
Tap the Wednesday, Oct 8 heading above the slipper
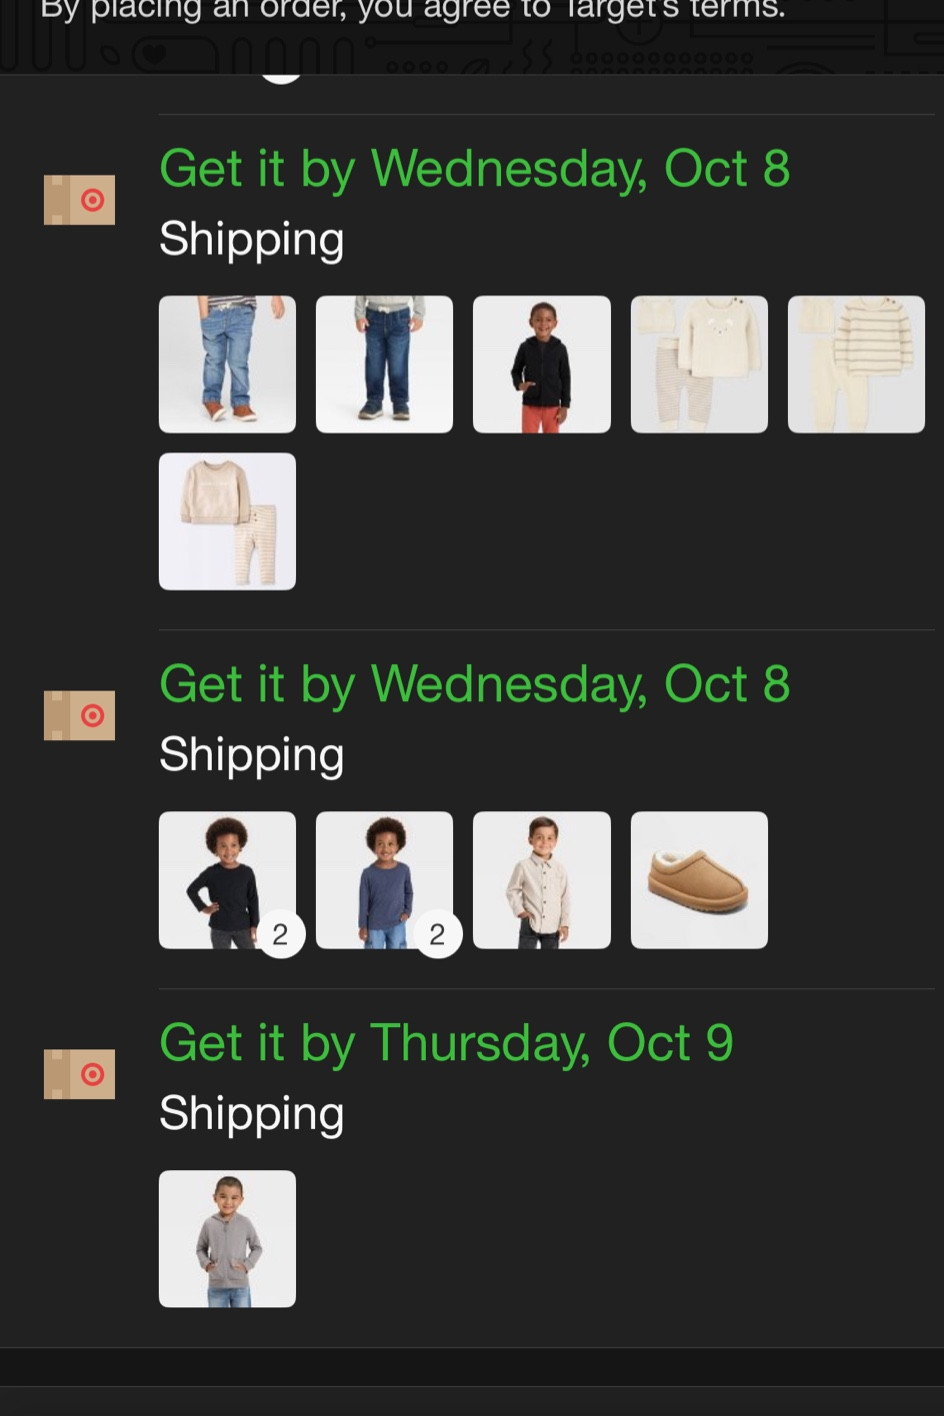coord(474,685)
